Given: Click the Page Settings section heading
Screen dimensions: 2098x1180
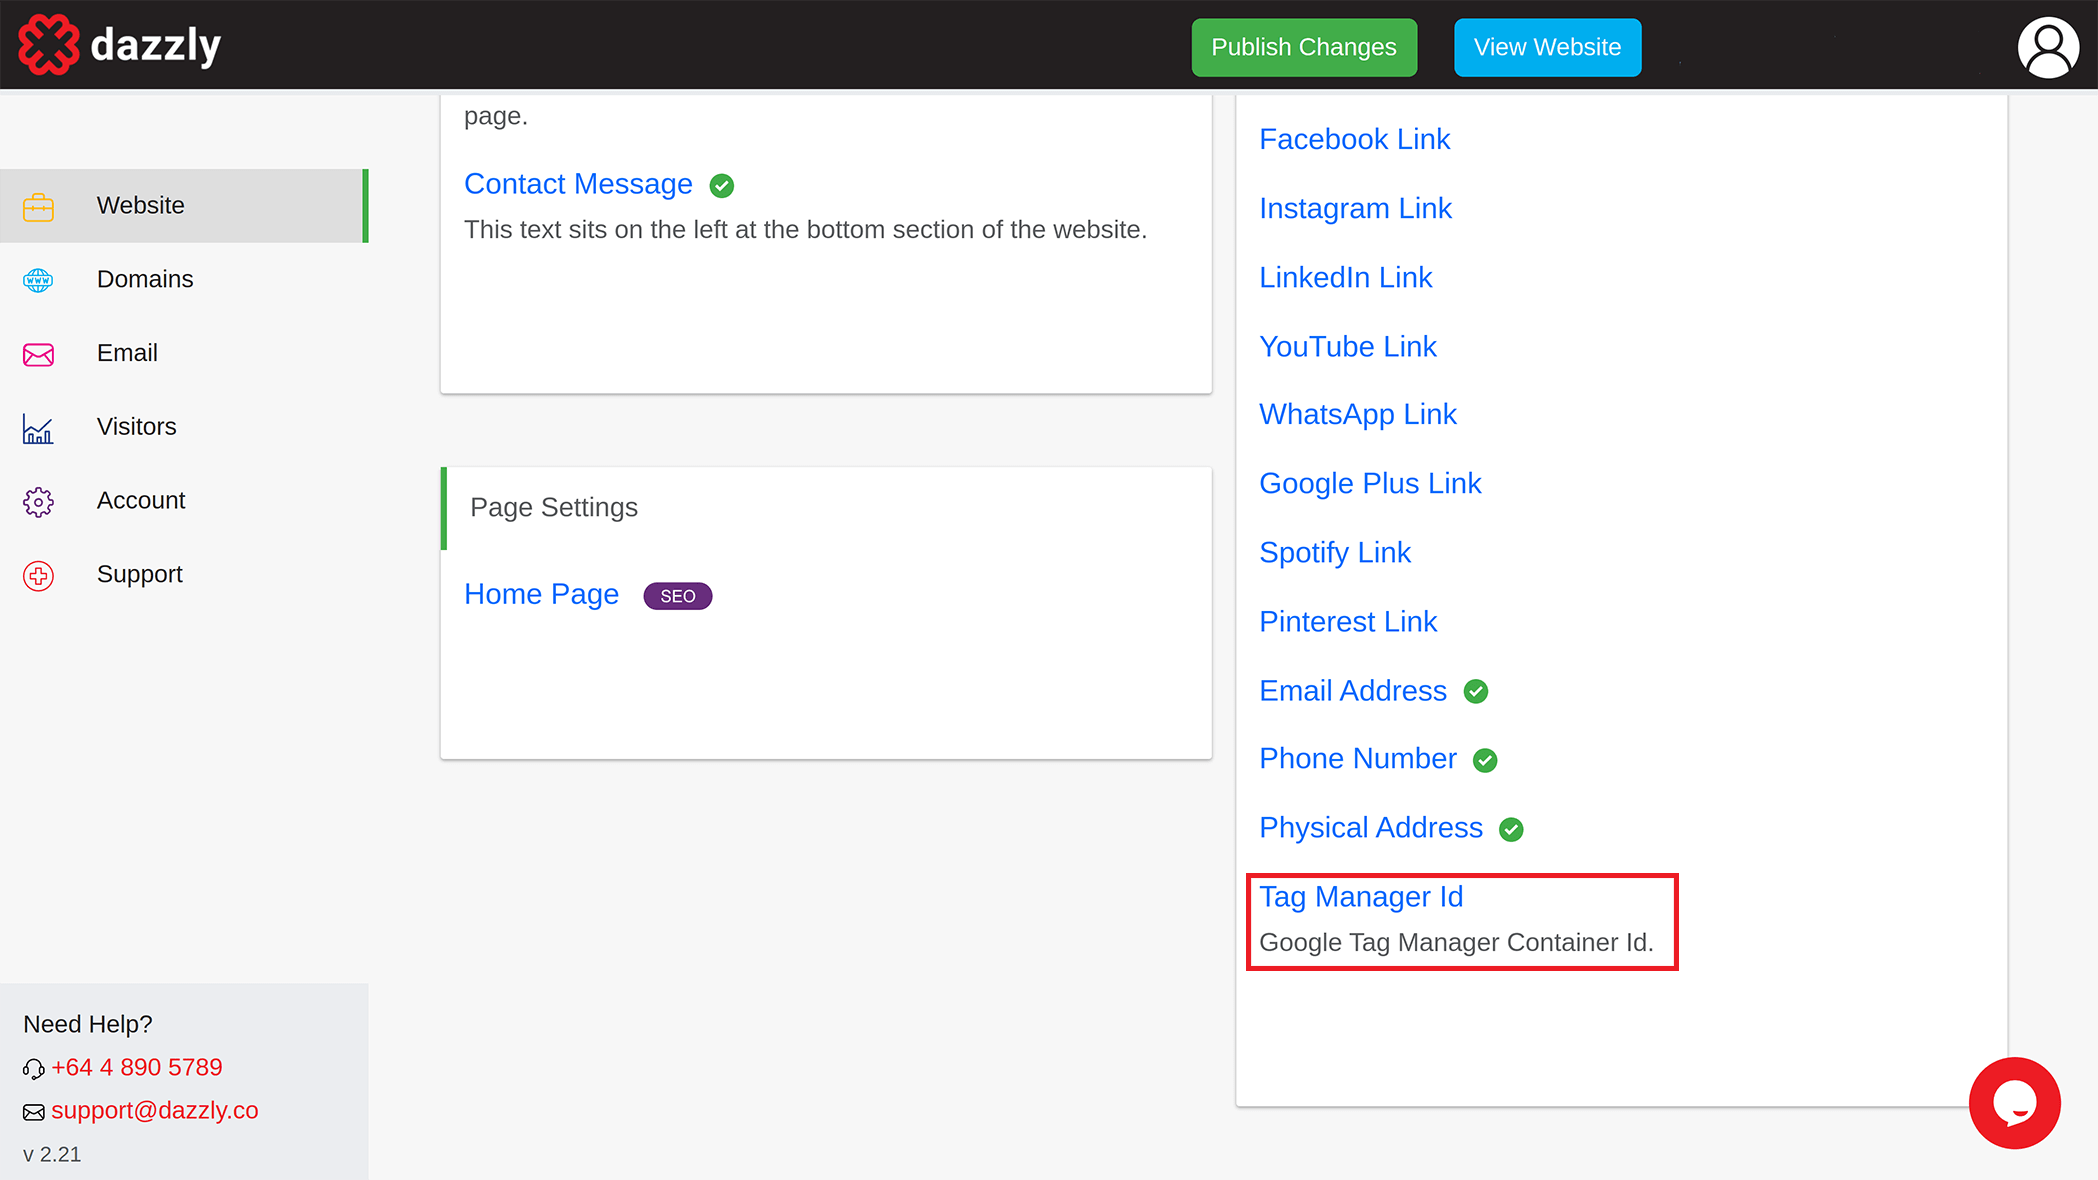Looking at the screenshot, I should 554,507.
